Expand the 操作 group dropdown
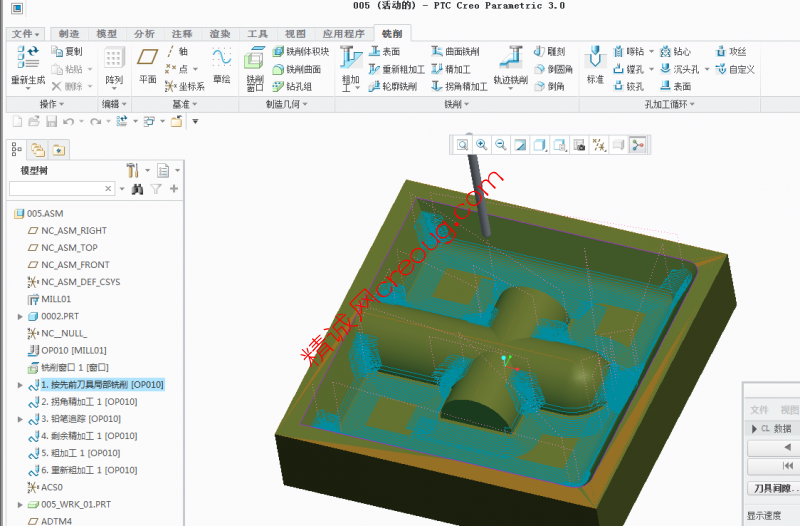 click(52, 105)
